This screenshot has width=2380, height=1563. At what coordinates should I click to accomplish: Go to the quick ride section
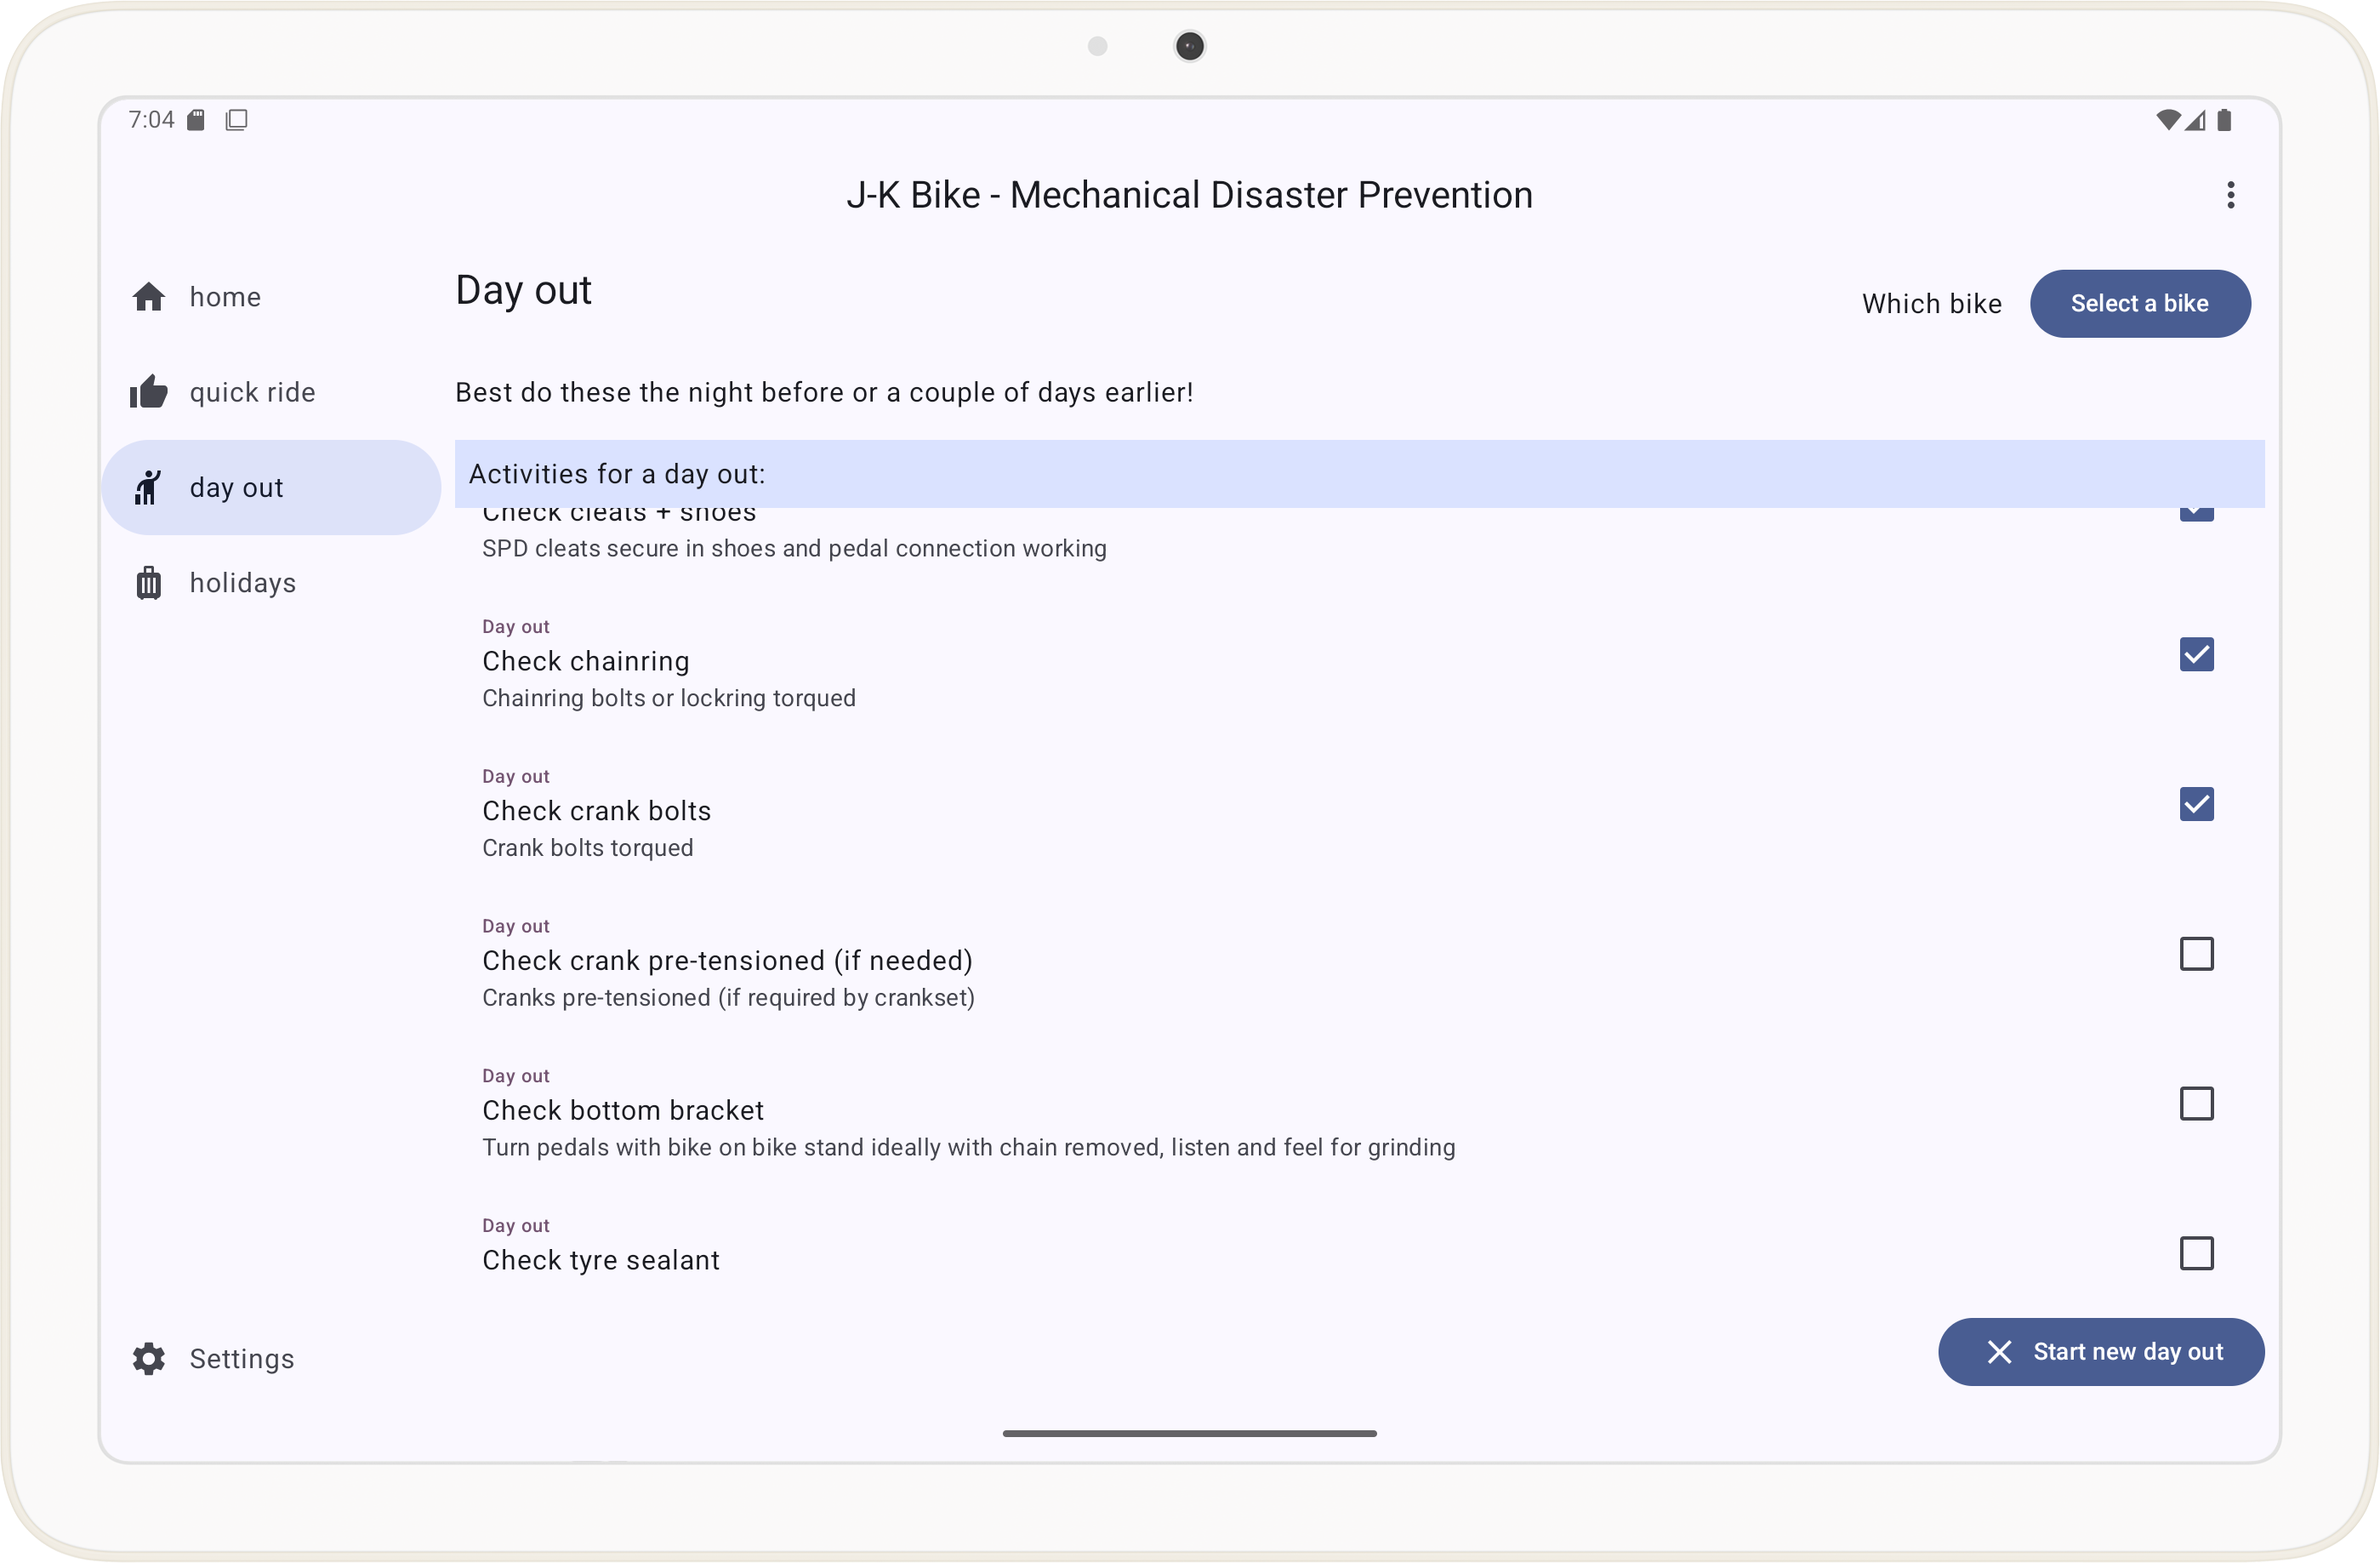click(252, 392)
